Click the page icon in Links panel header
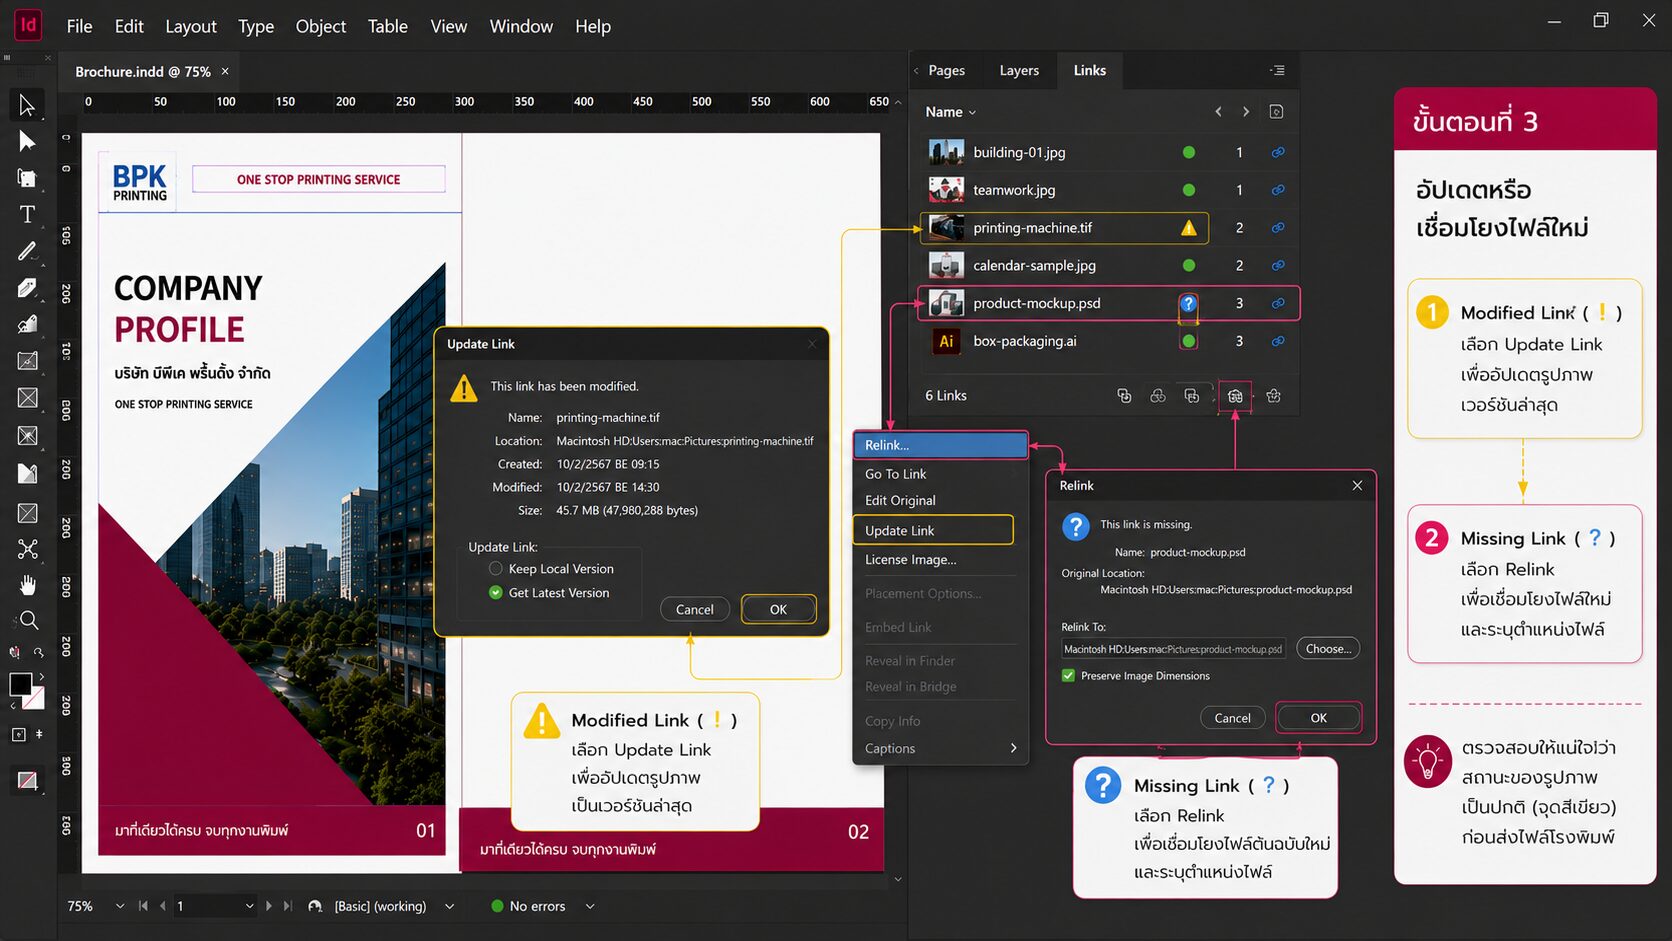This screenshot has height=941, width=1672. (x=1276, y=112)
